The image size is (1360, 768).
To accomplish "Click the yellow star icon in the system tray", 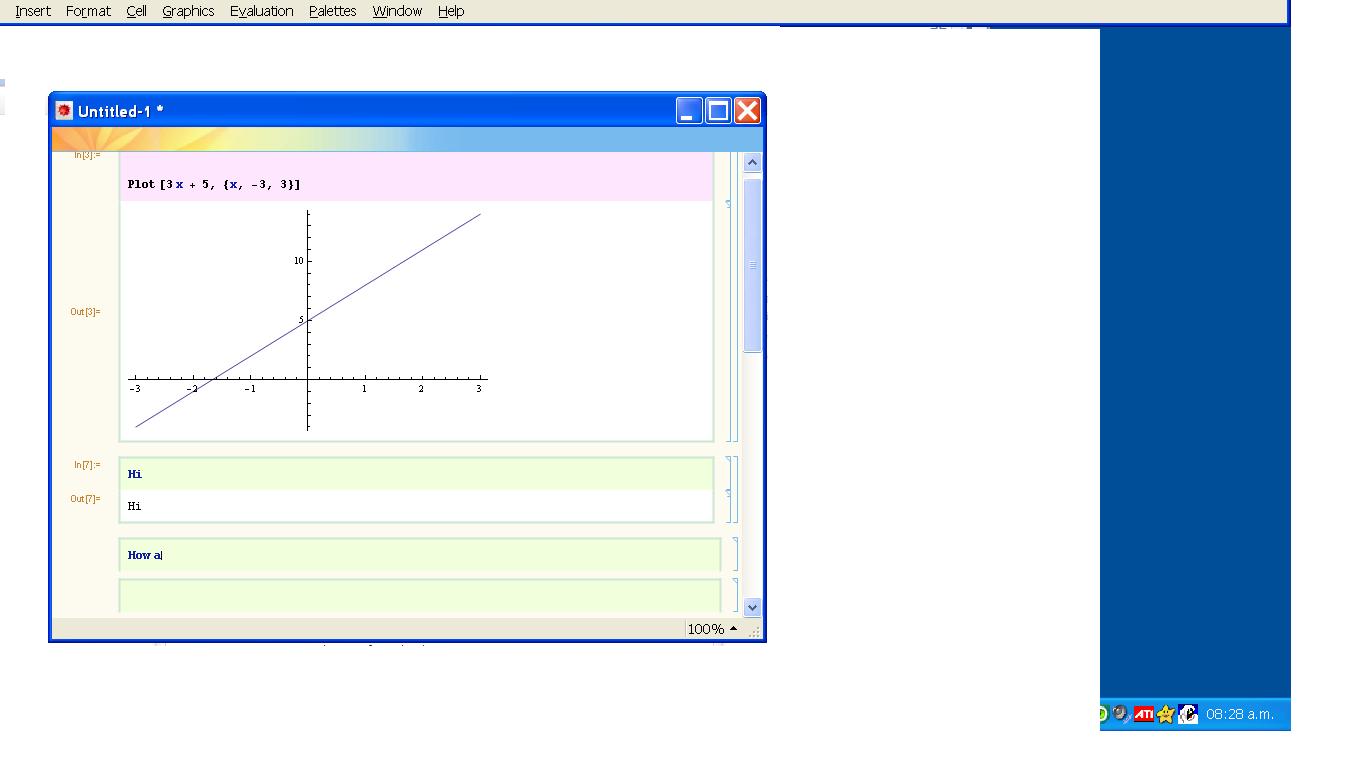I will pyautogui.click(x=1163, y=714).
